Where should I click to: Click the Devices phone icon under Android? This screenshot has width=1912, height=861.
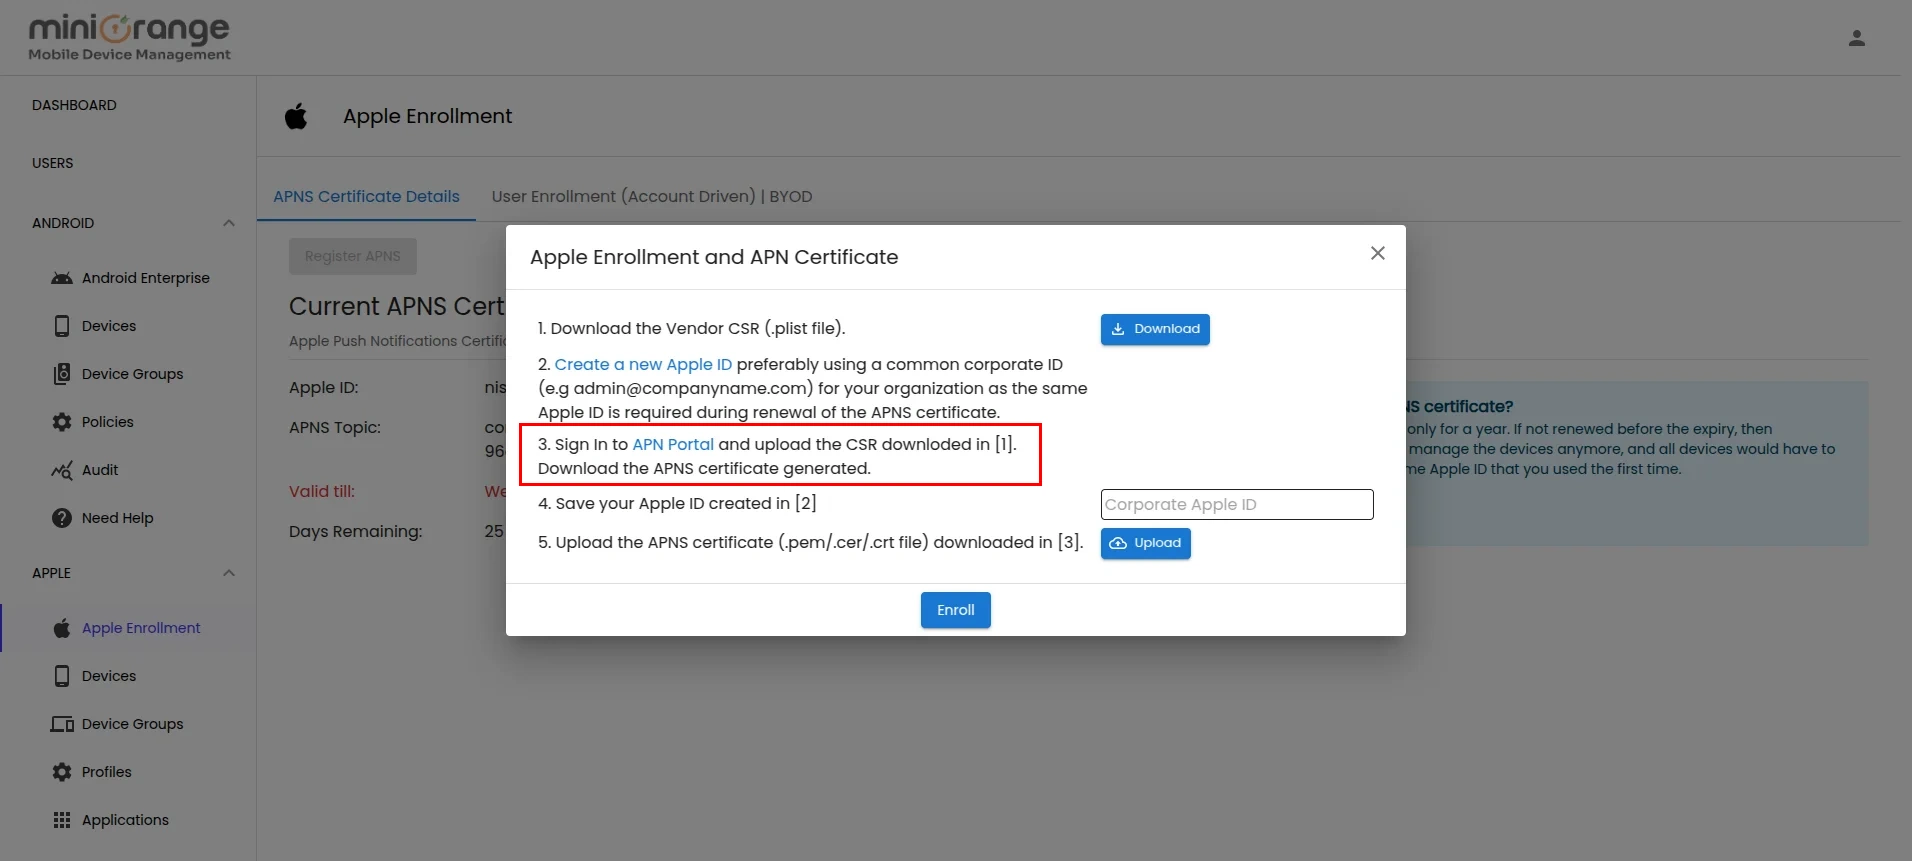pos(62,326)
